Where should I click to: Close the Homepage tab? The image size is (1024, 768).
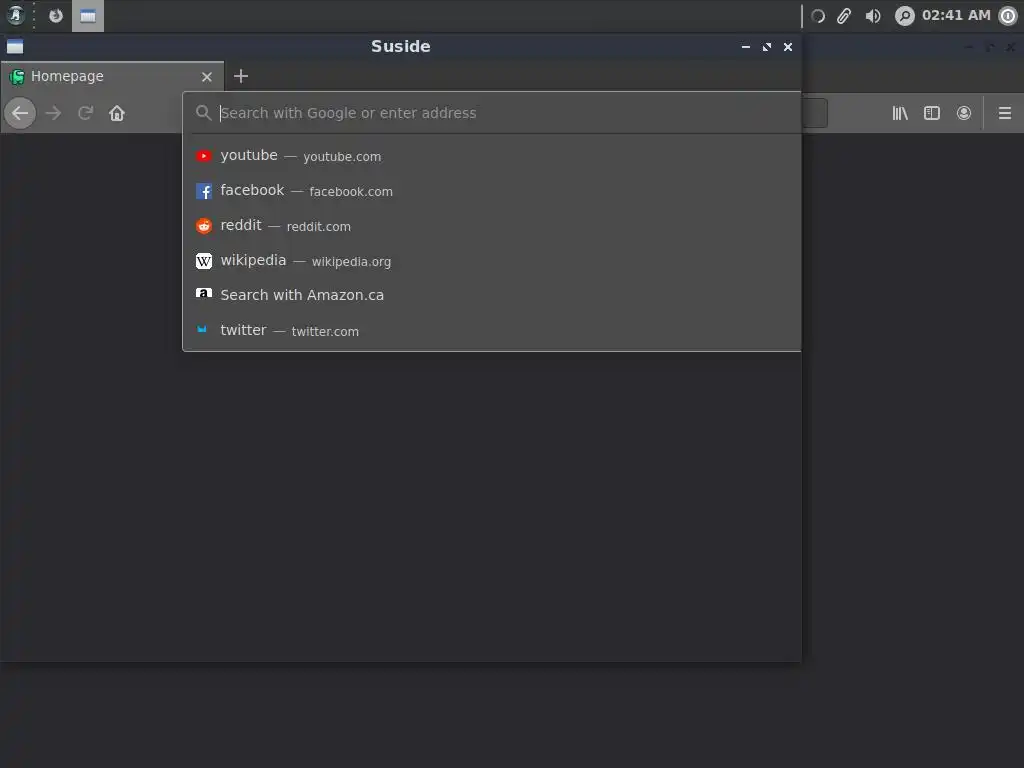207,77
